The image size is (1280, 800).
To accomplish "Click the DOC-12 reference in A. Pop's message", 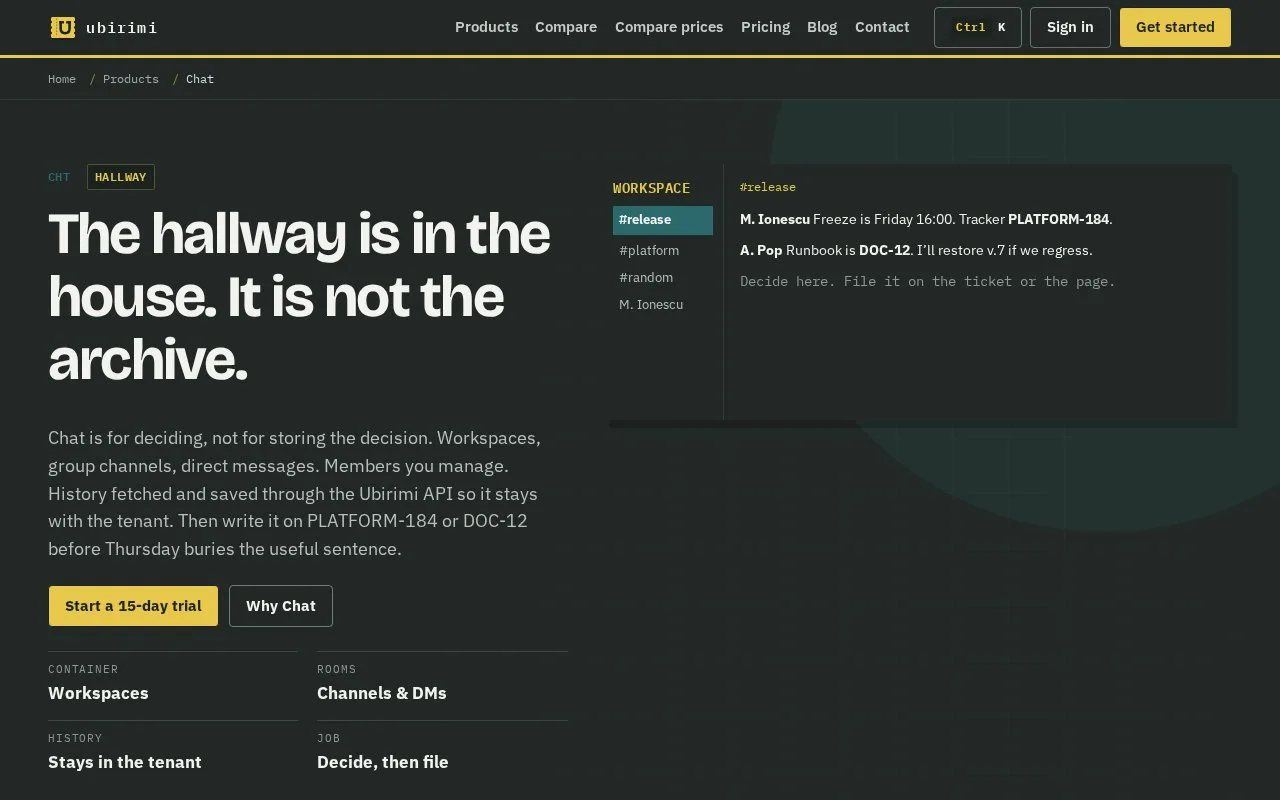I will click(884, 250).
